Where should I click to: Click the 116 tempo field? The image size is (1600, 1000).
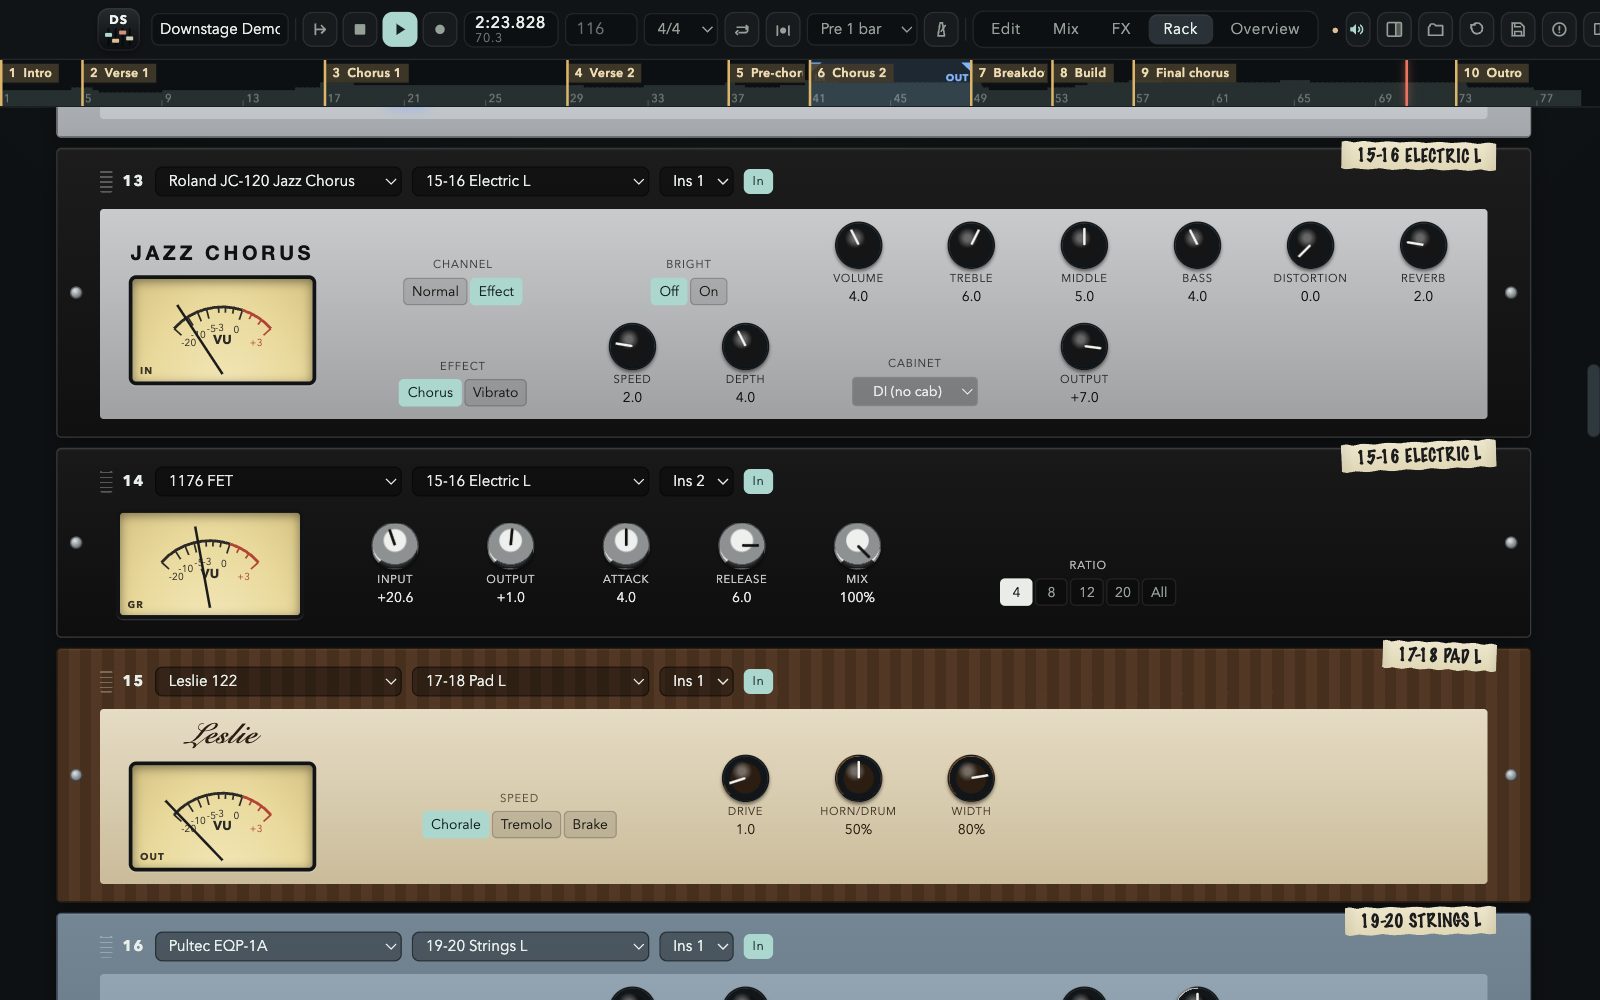point(601,29)
